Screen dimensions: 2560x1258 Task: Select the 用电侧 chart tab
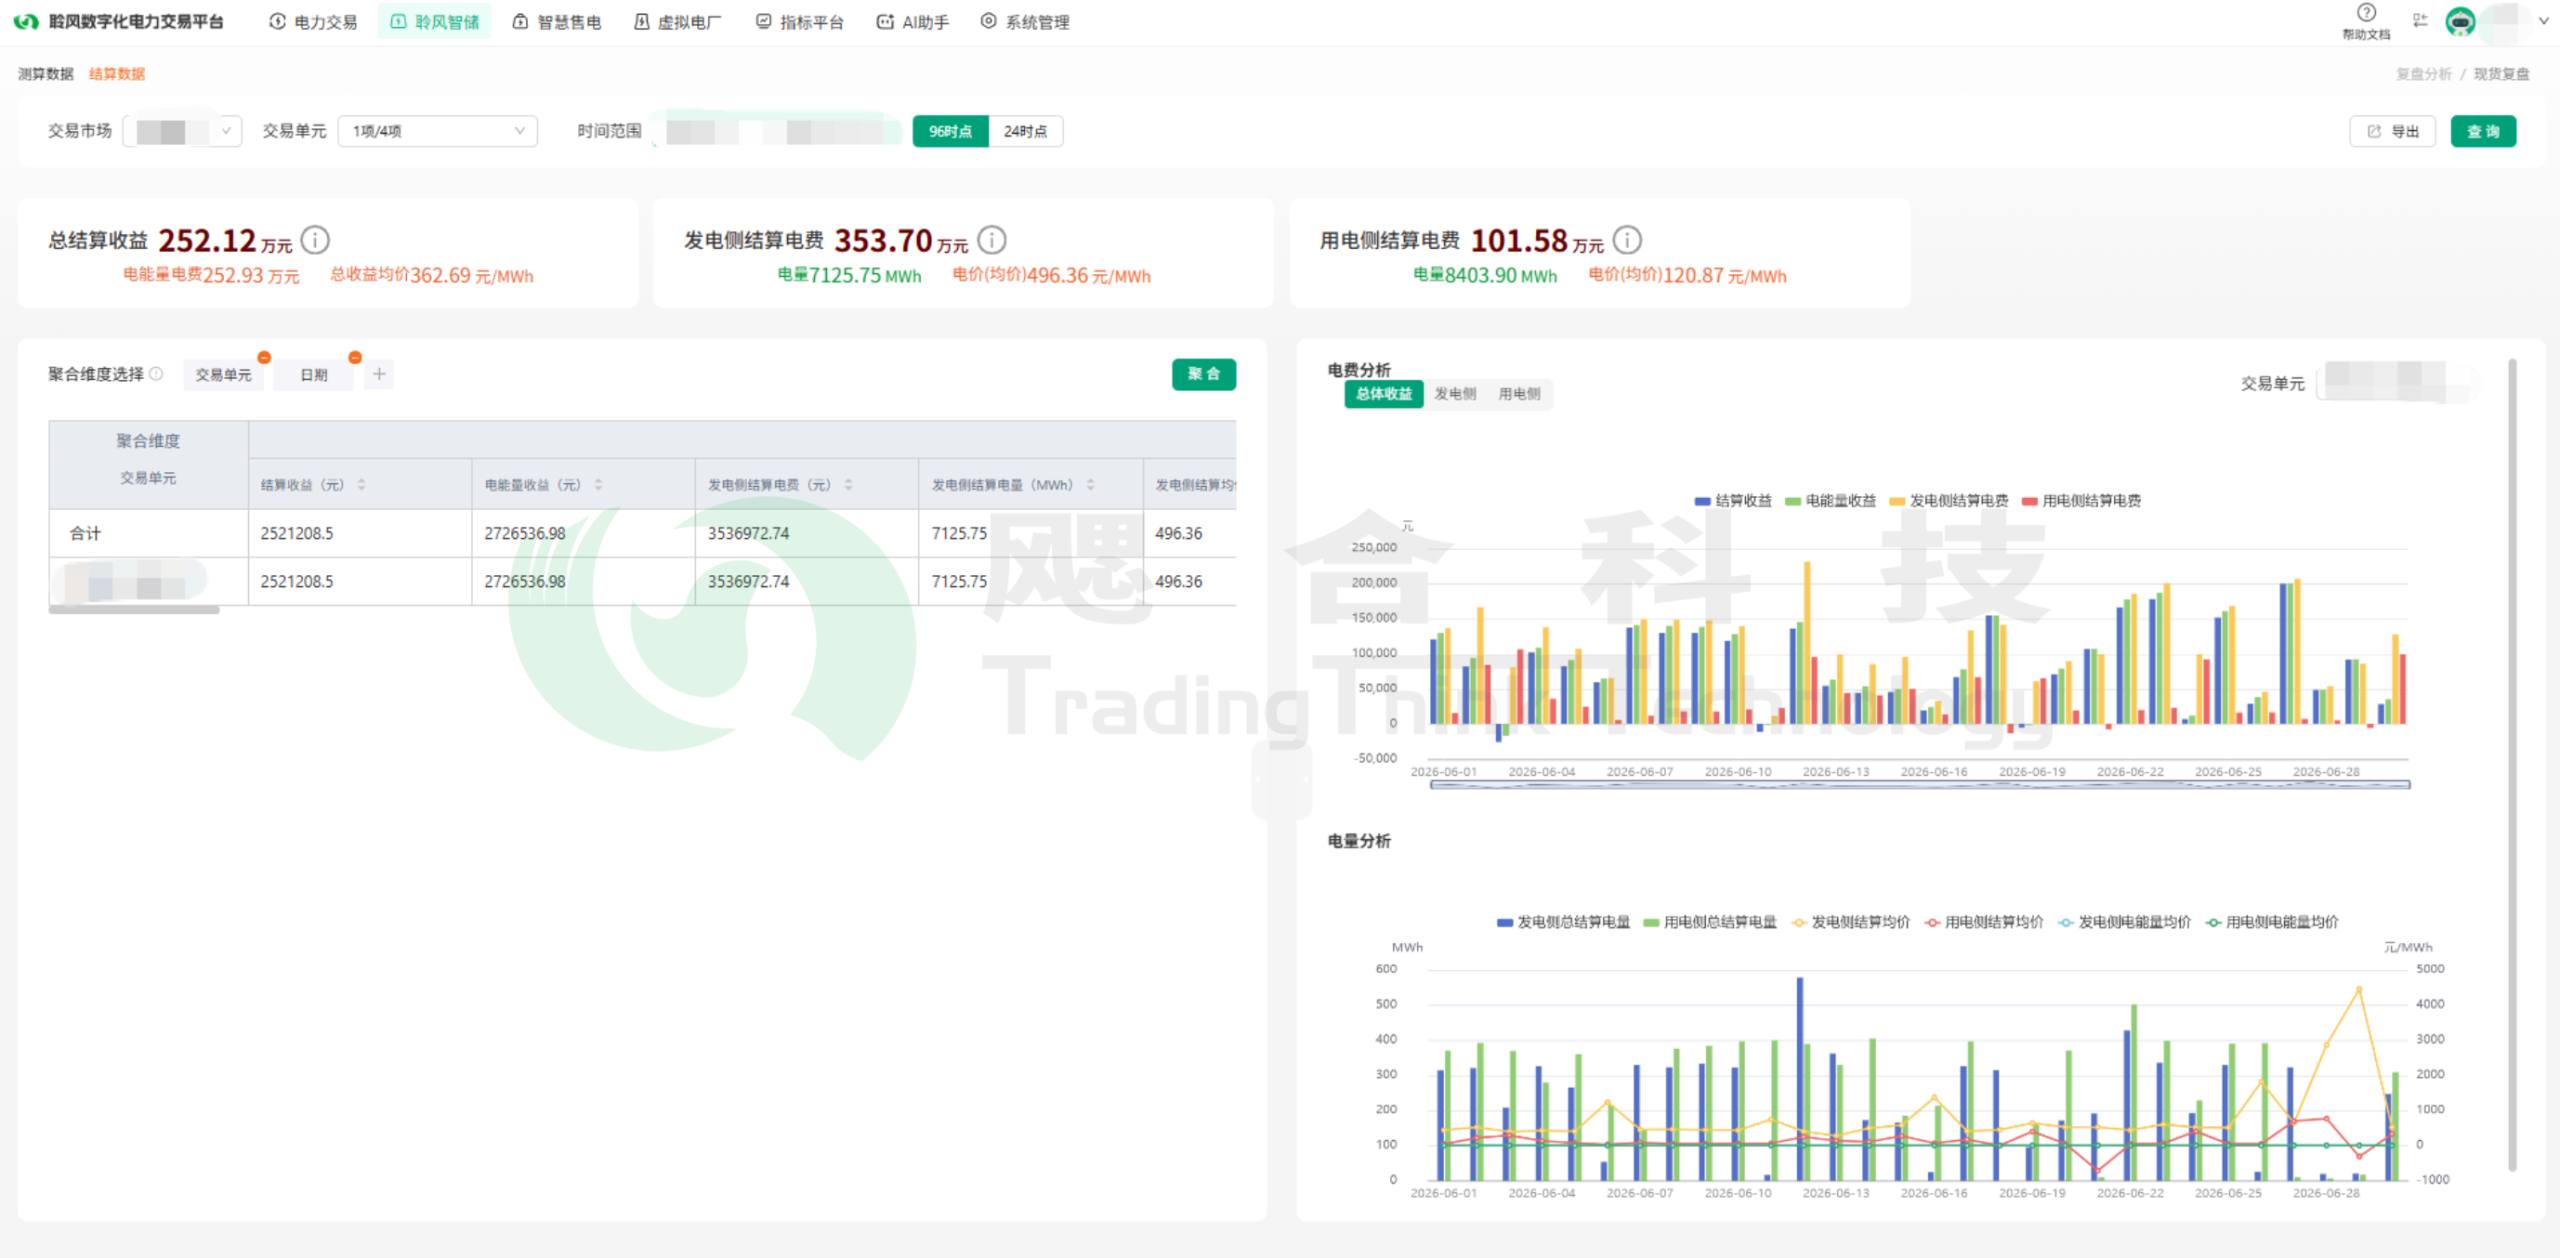pyautogui.click(x=1519, y=394)
